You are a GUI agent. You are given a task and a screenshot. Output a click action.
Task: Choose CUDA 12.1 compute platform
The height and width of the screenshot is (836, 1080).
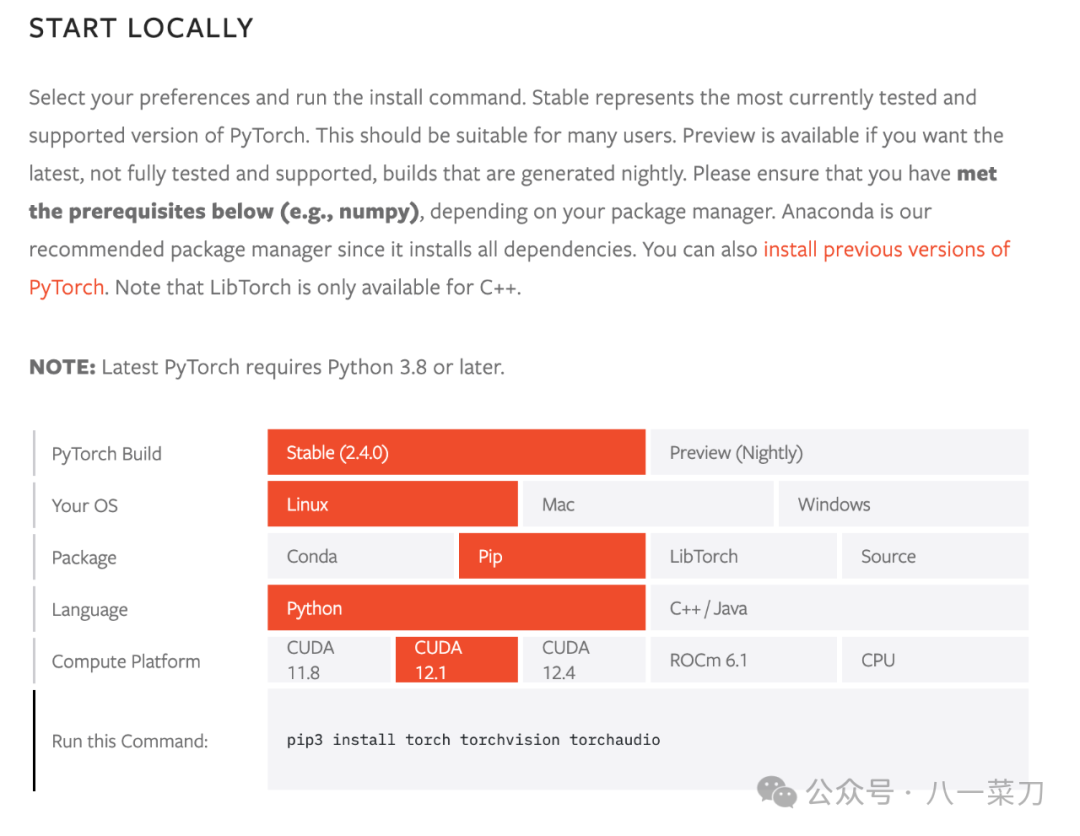tap(456, 660)
